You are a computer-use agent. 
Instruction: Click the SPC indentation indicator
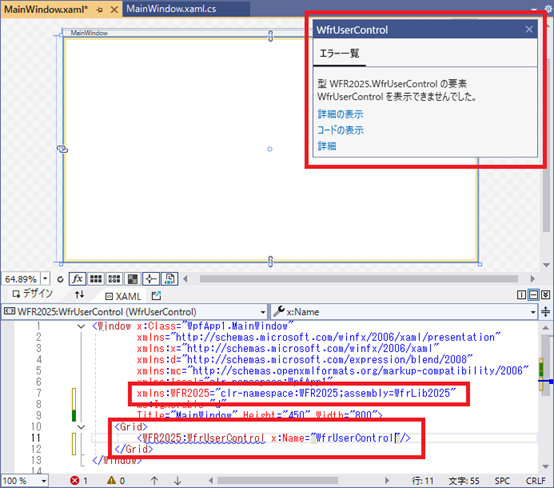click(502, 481)
